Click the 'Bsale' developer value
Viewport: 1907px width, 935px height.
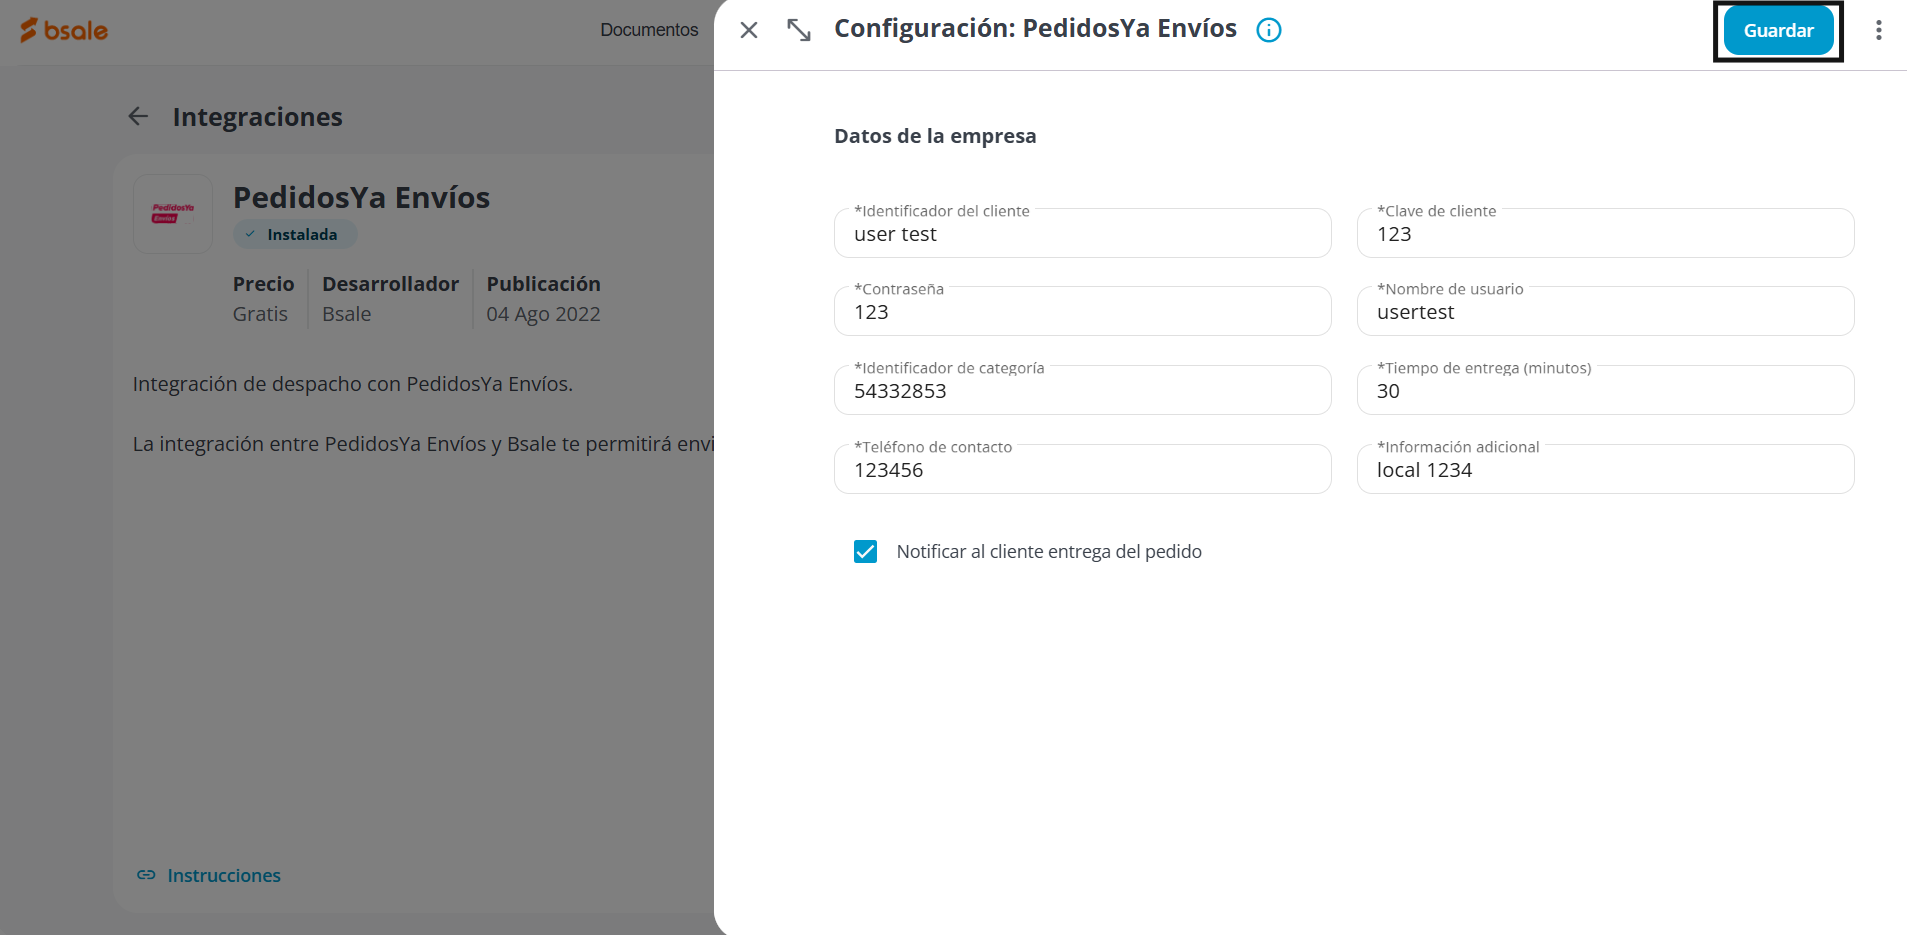(x=346, y=314)
